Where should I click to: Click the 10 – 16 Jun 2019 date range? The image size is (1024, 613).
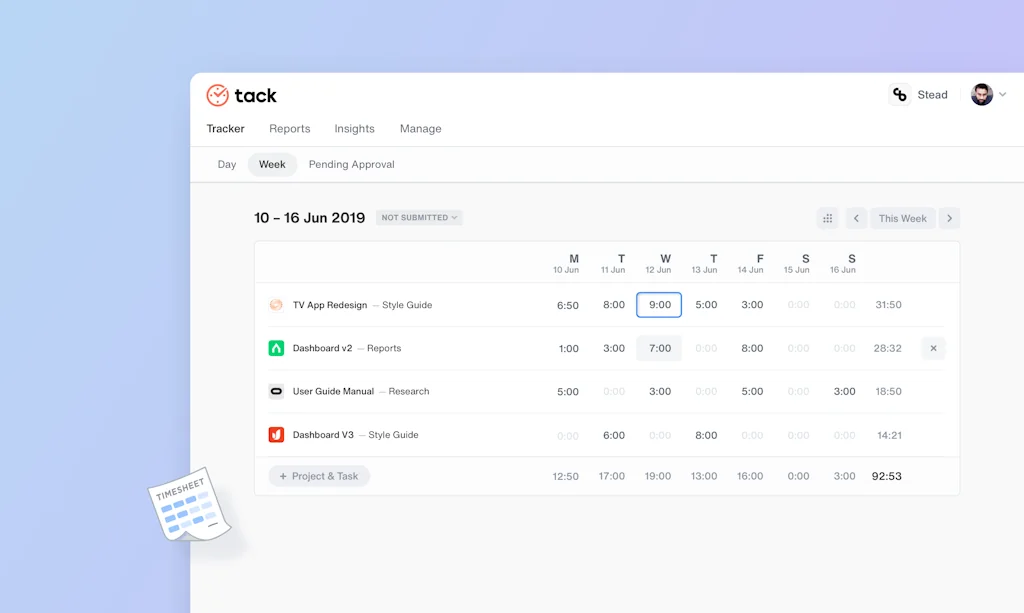[310, 218]
